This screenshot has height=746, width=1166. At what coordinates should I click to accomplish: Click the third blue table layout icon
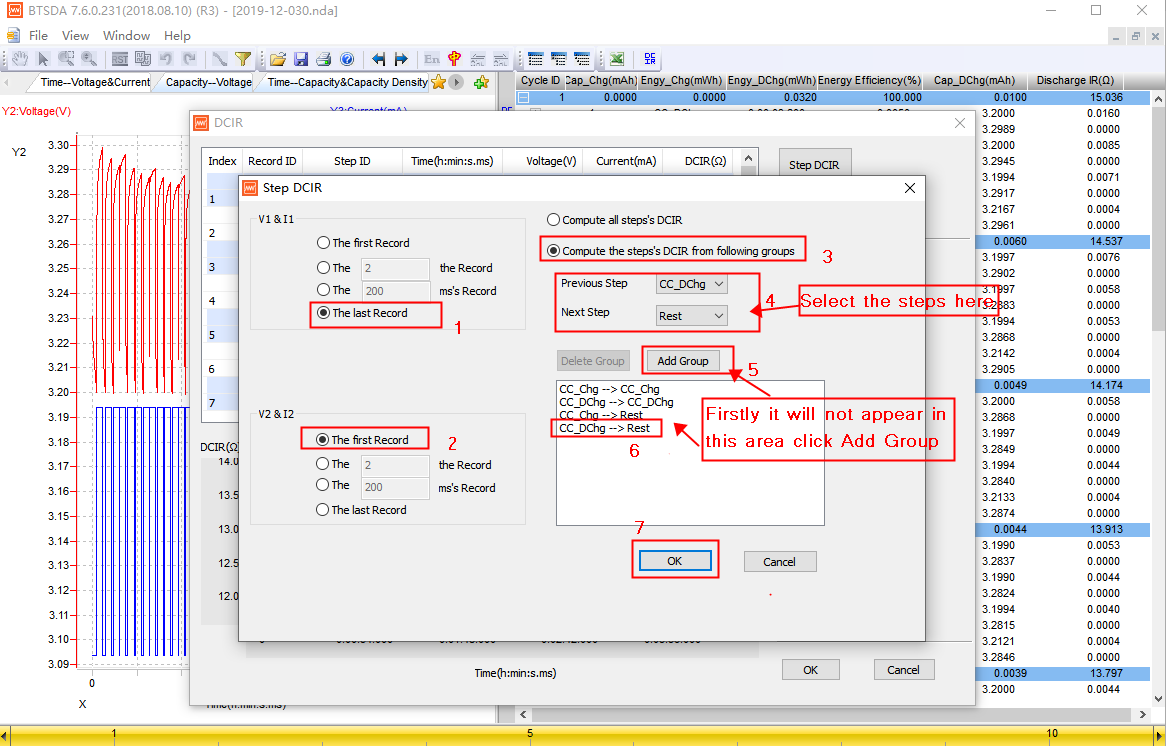582,59
